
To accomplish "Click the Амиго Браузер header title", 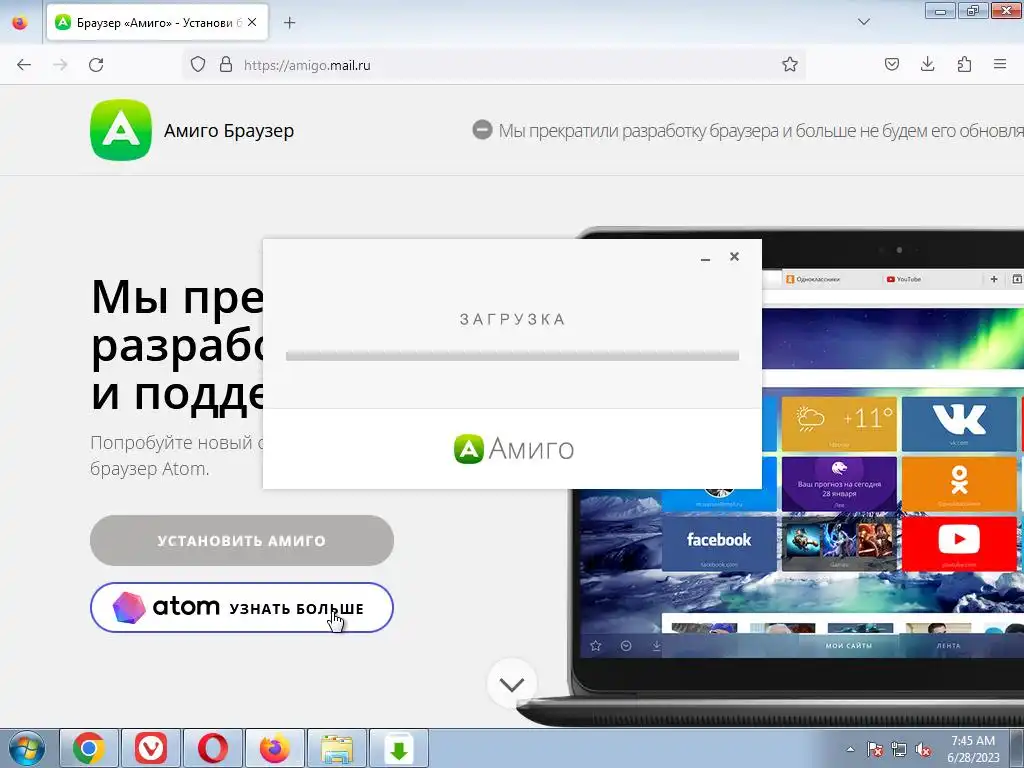I will (x=229, y=131).
